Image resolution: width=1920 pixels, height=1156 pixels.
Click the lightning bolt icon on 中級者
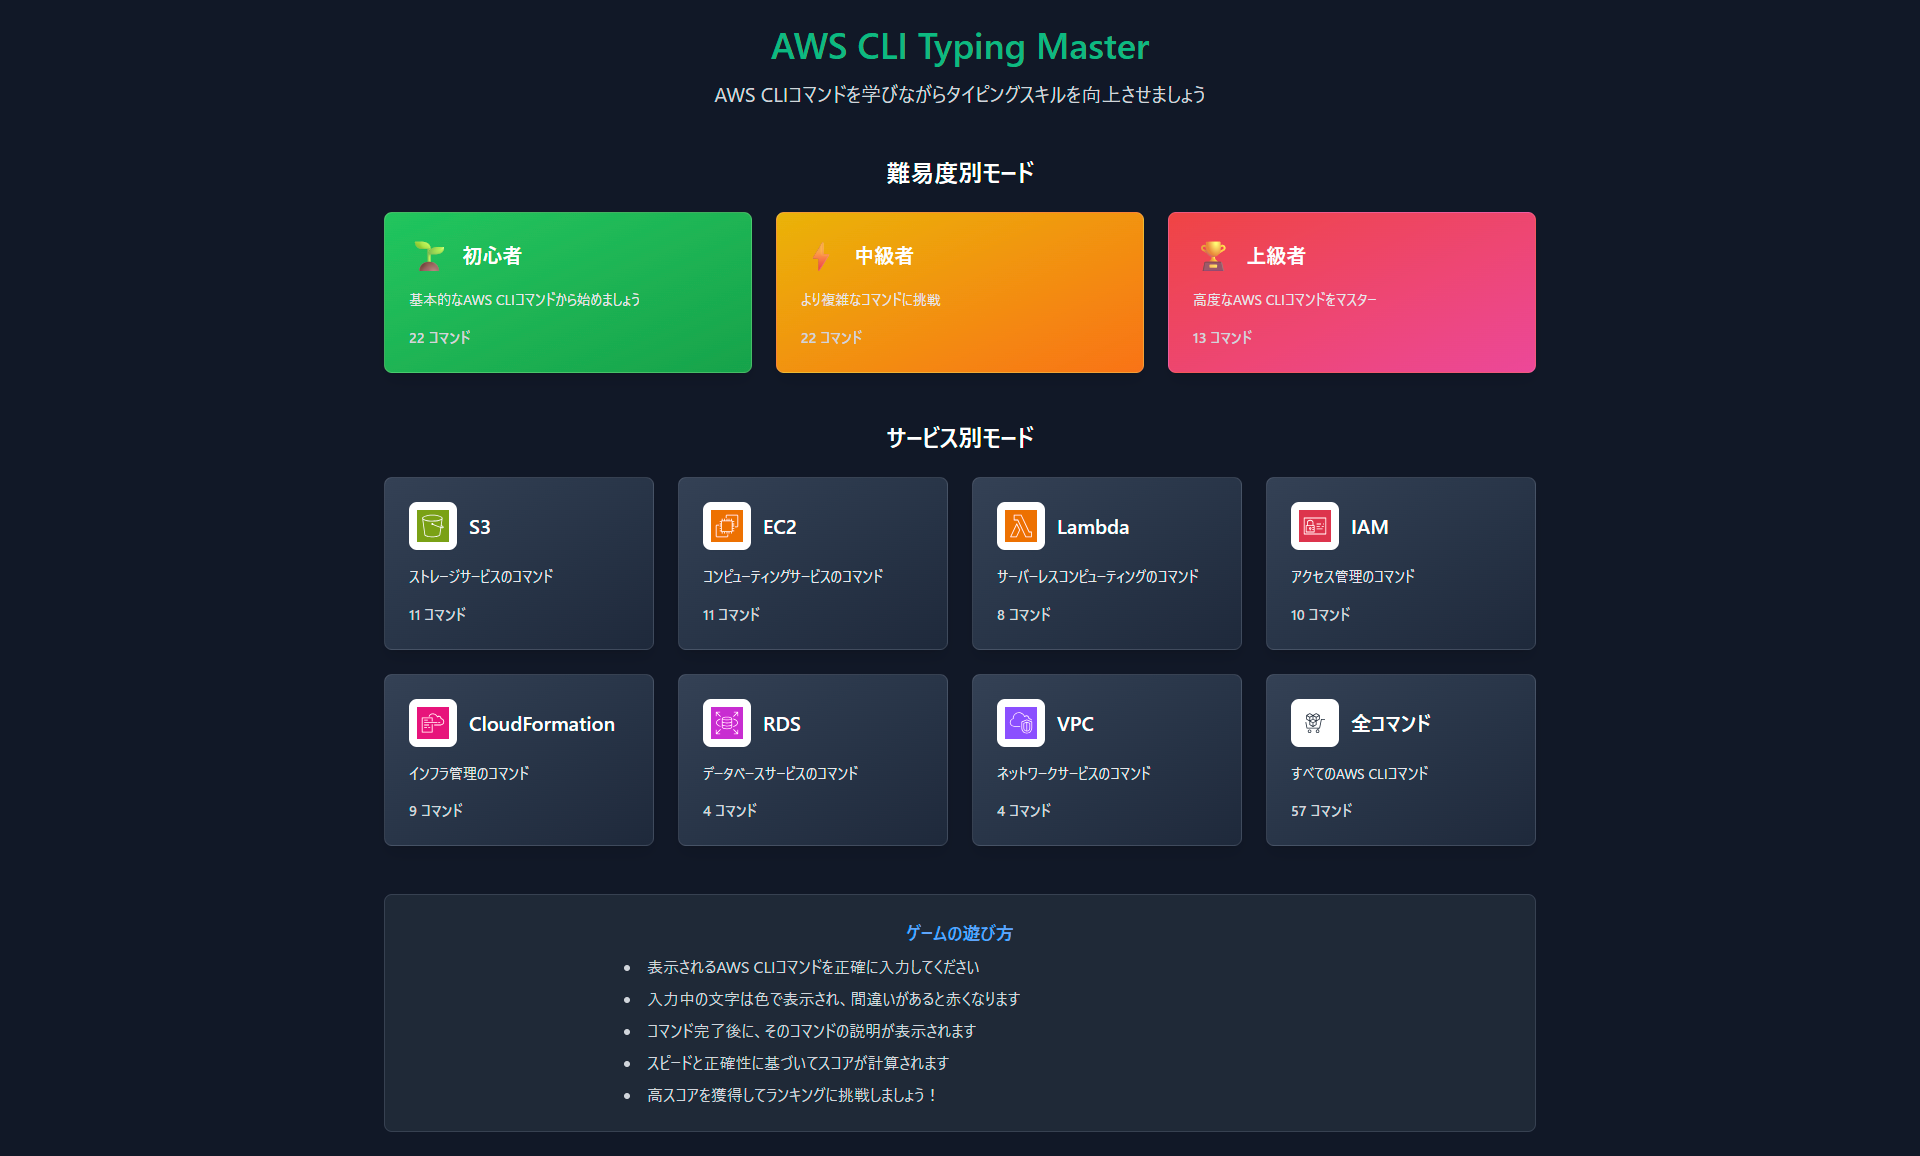[x=821, y=256]
